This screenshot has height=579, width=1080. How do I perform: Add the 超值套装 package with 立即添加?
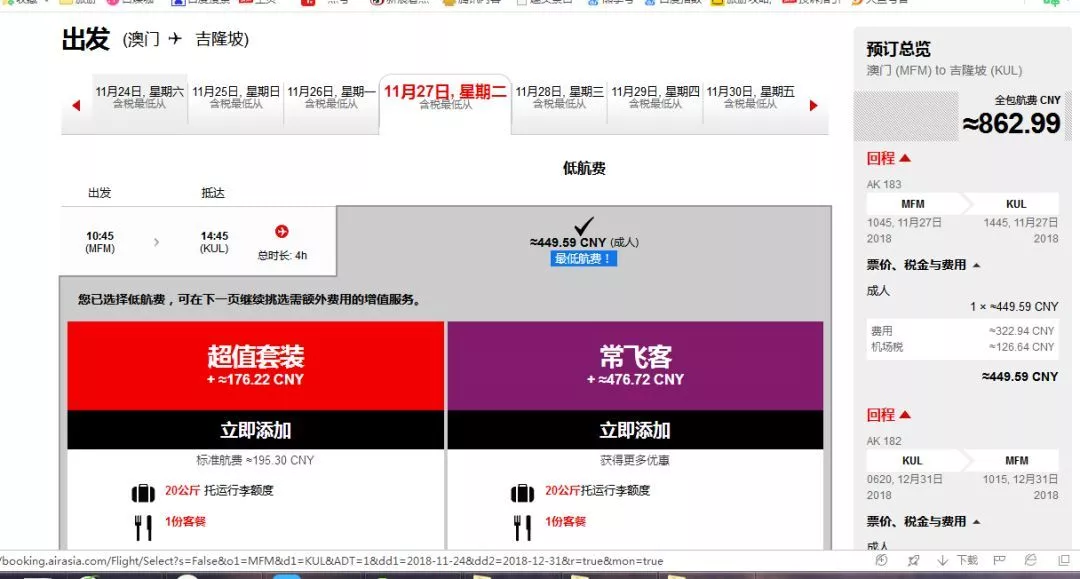coord(255,430)
